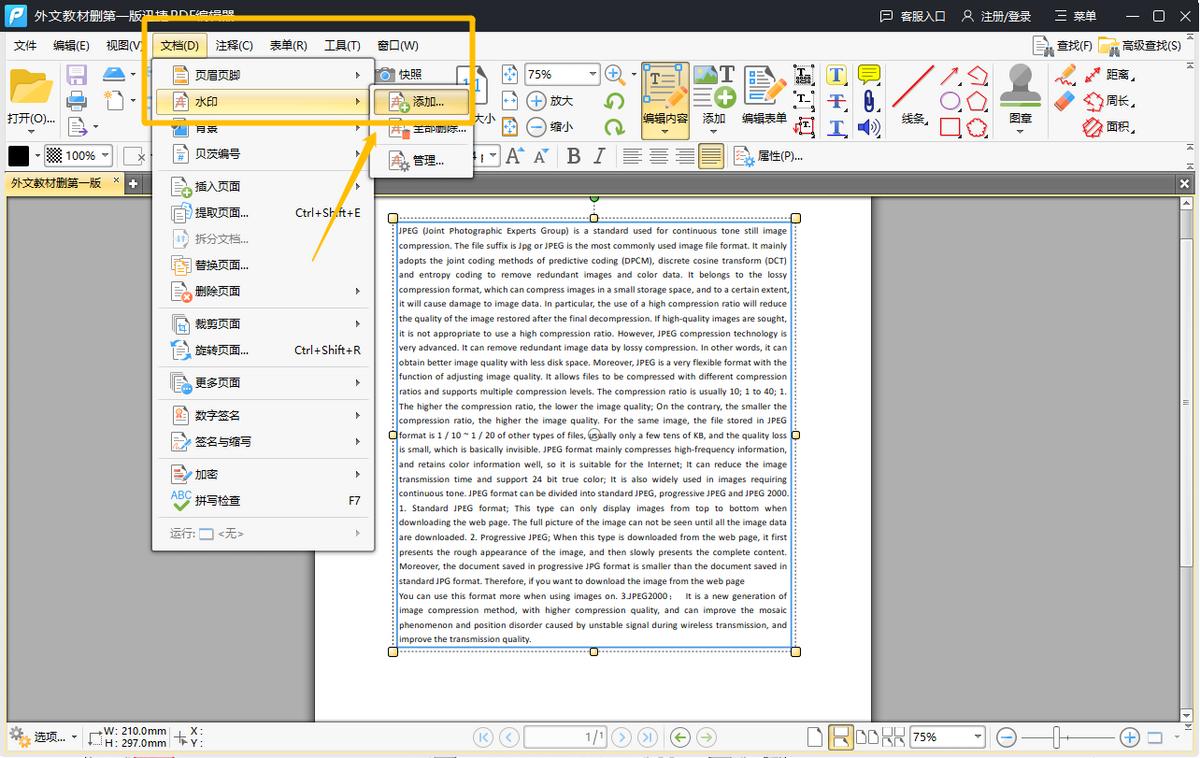
Task: Click the black fill color swatch
Action: point(19,156)
